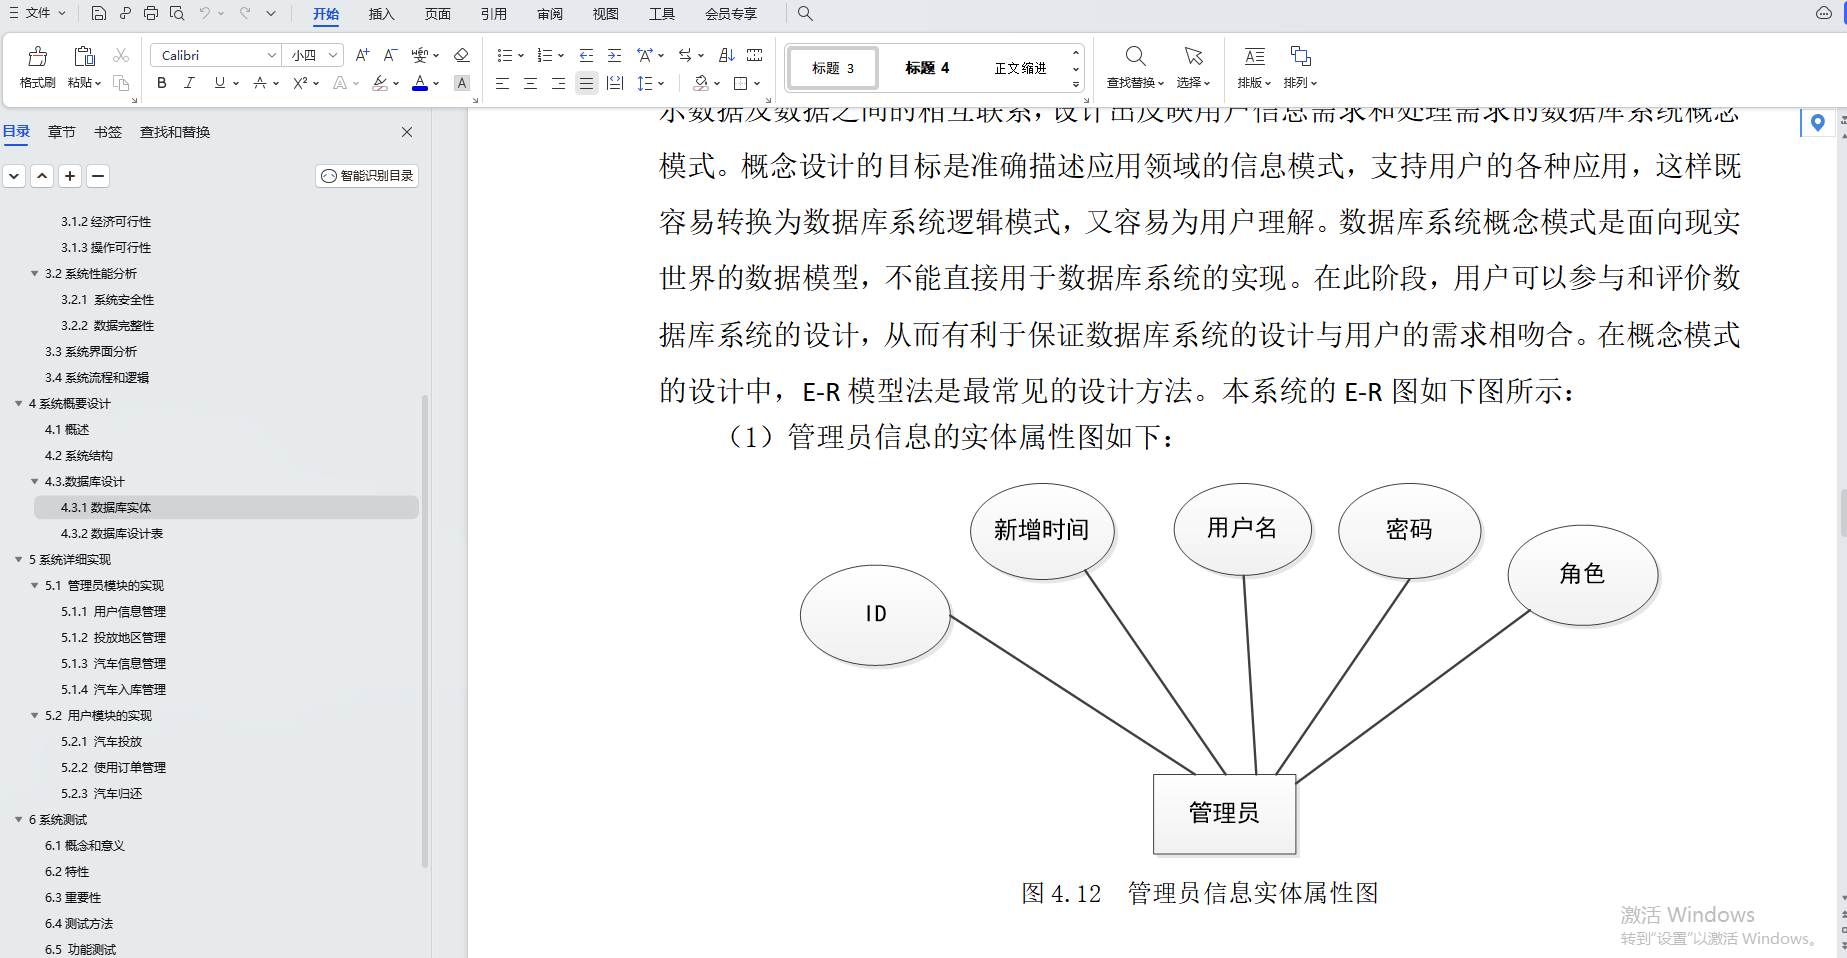
Task: Open Print Preview from quick access bar
Action: pyautogui.click(x=177, y=13)
